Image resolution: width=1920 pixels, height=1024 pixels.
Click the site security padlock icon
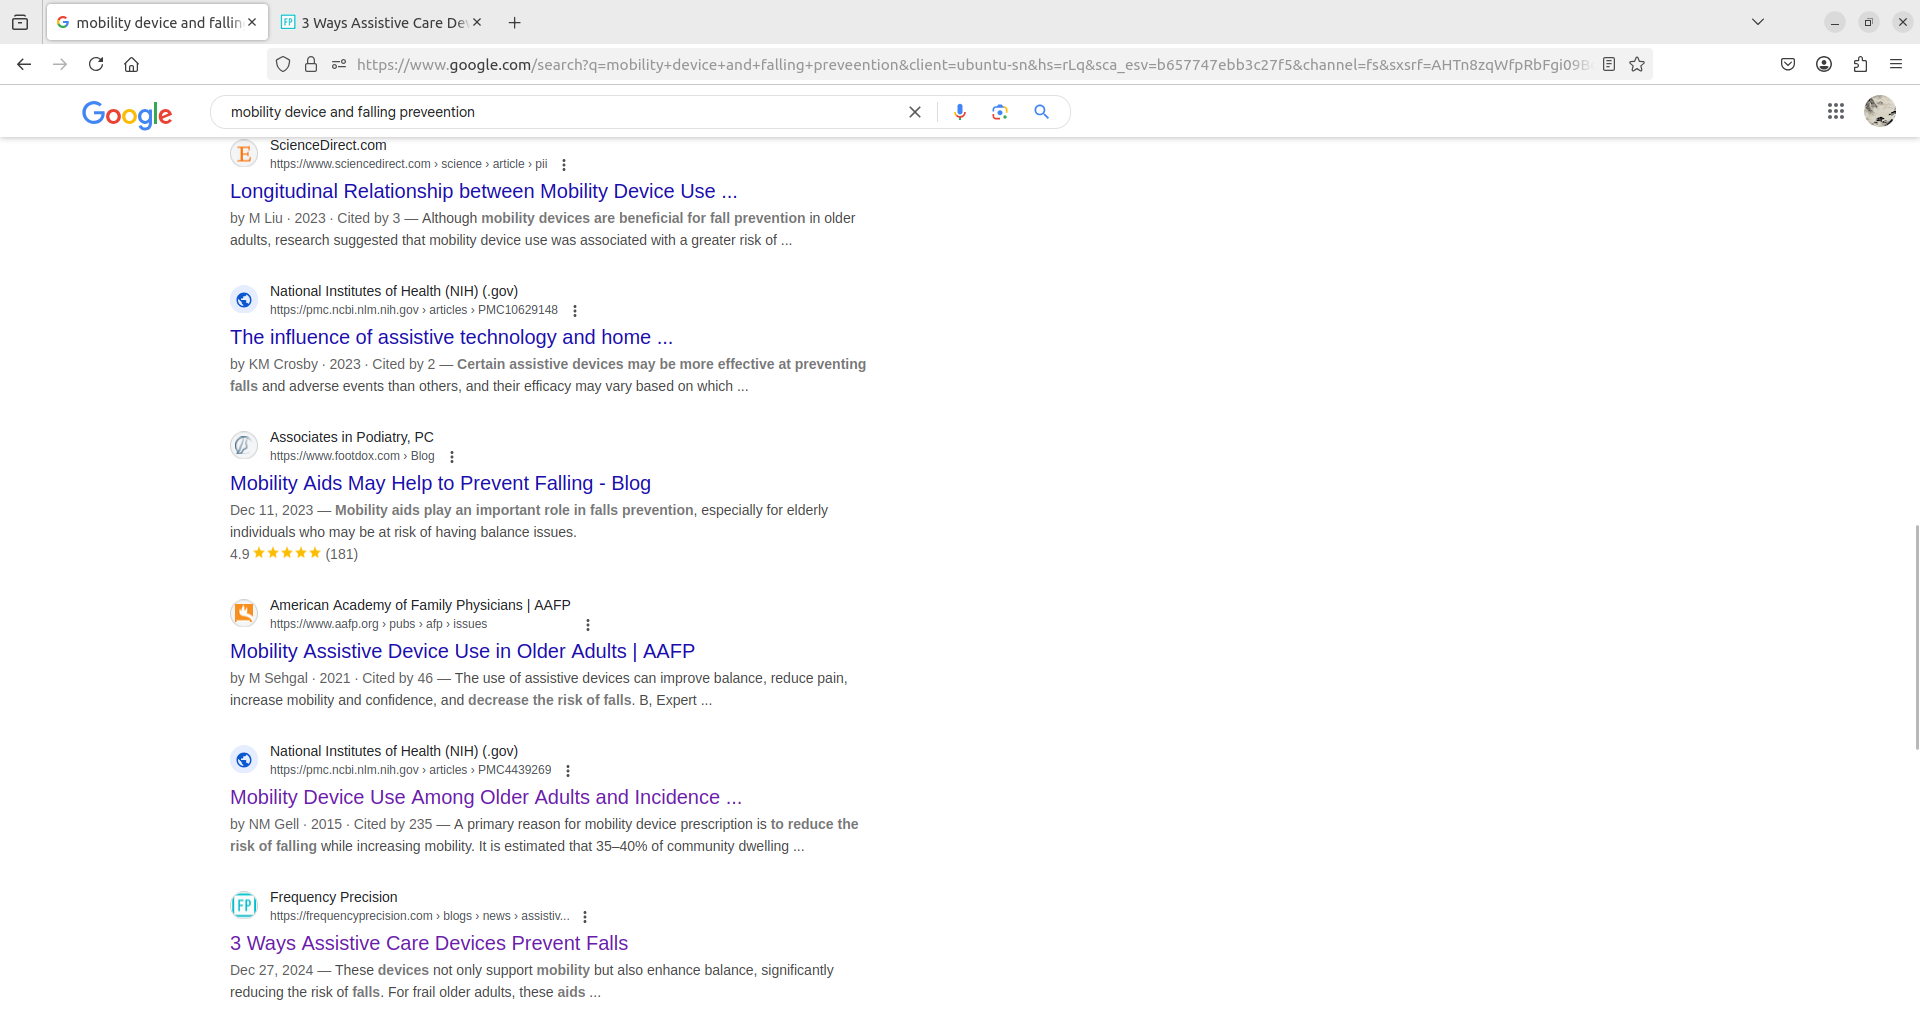(311, 64)
